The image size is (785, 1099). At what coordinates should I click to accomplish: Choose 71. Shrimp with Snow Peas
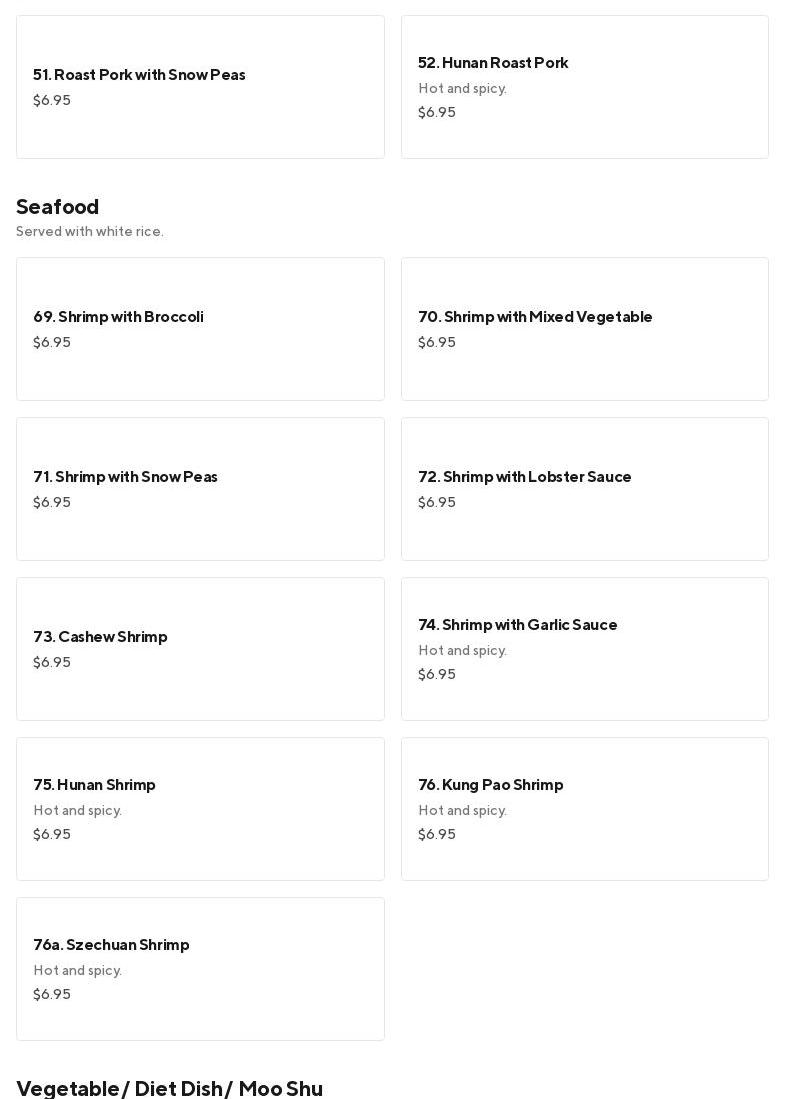click(200, 489)
